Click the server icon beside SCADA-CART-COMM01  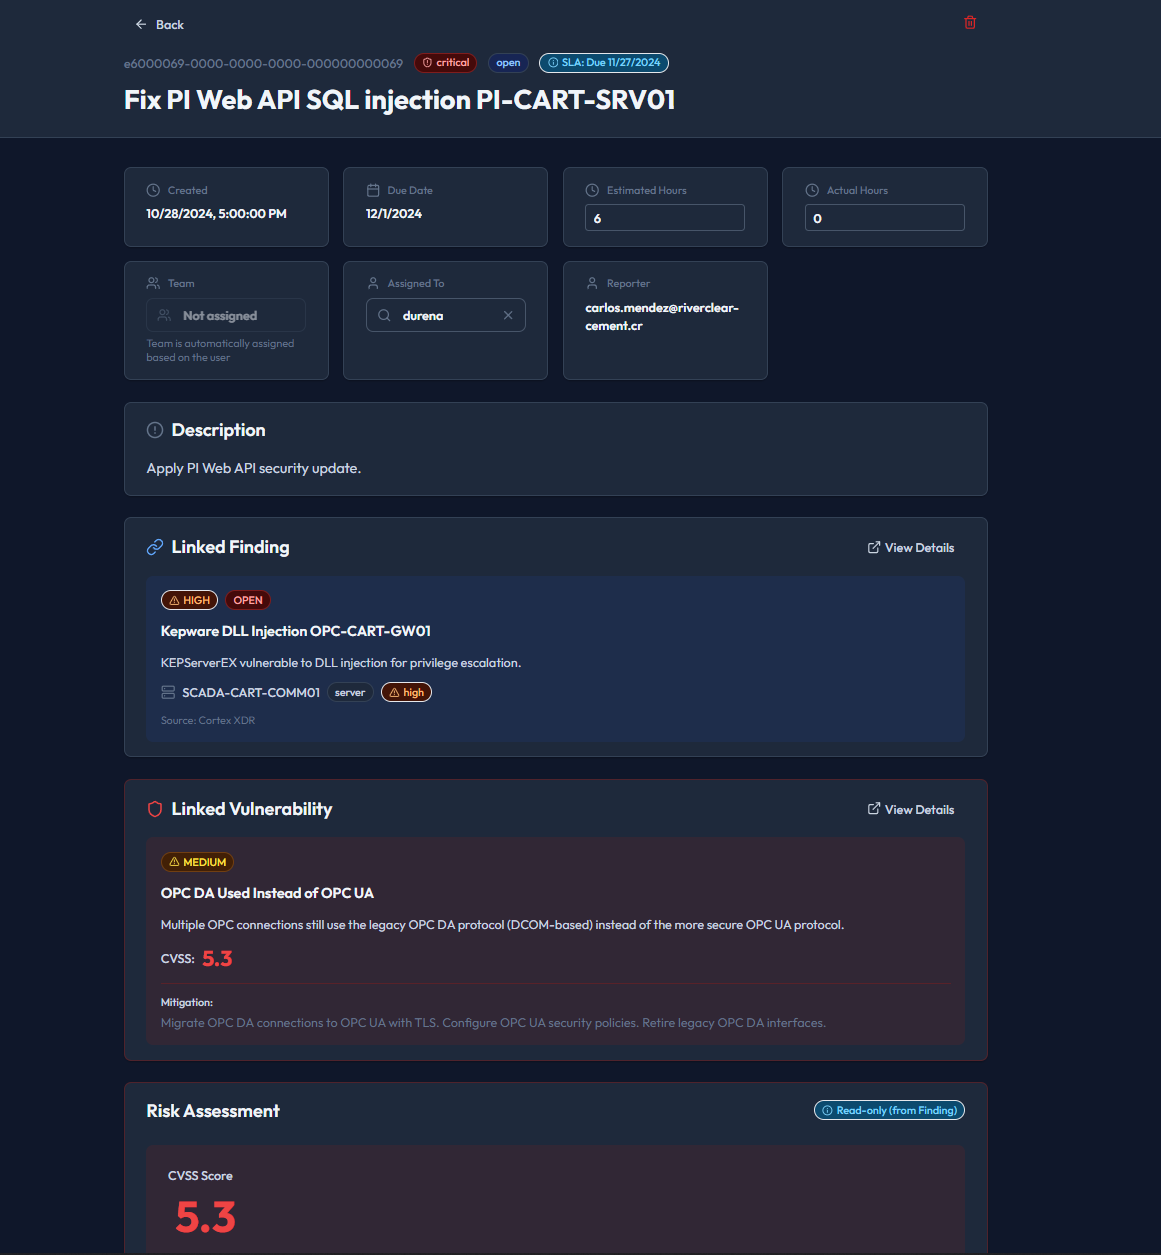pos(168,692)
